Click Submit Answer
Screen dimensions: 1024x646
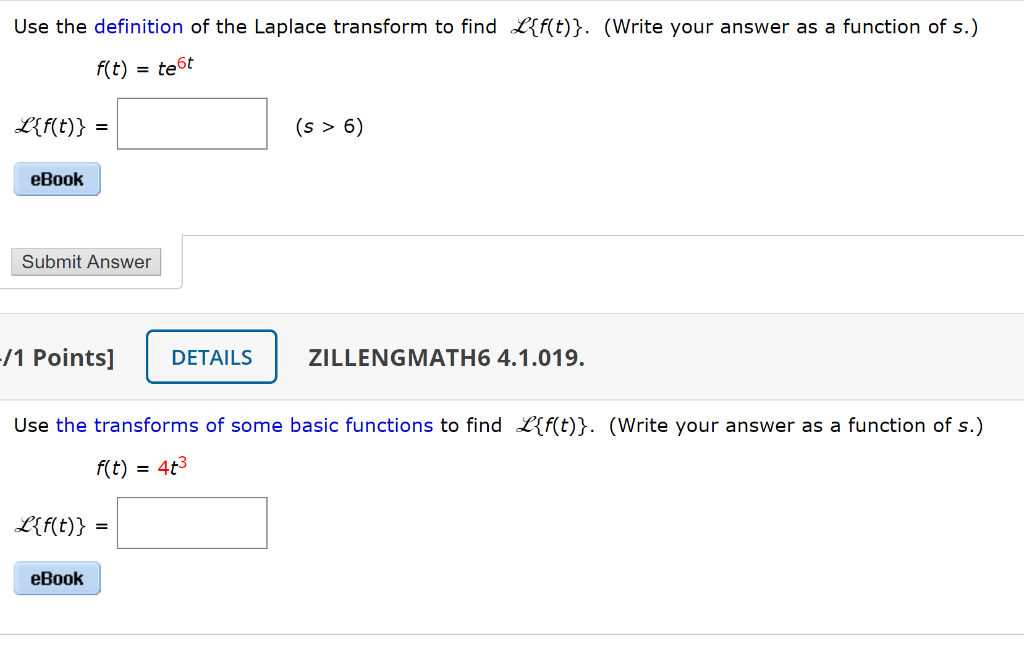tap(85, 261)
